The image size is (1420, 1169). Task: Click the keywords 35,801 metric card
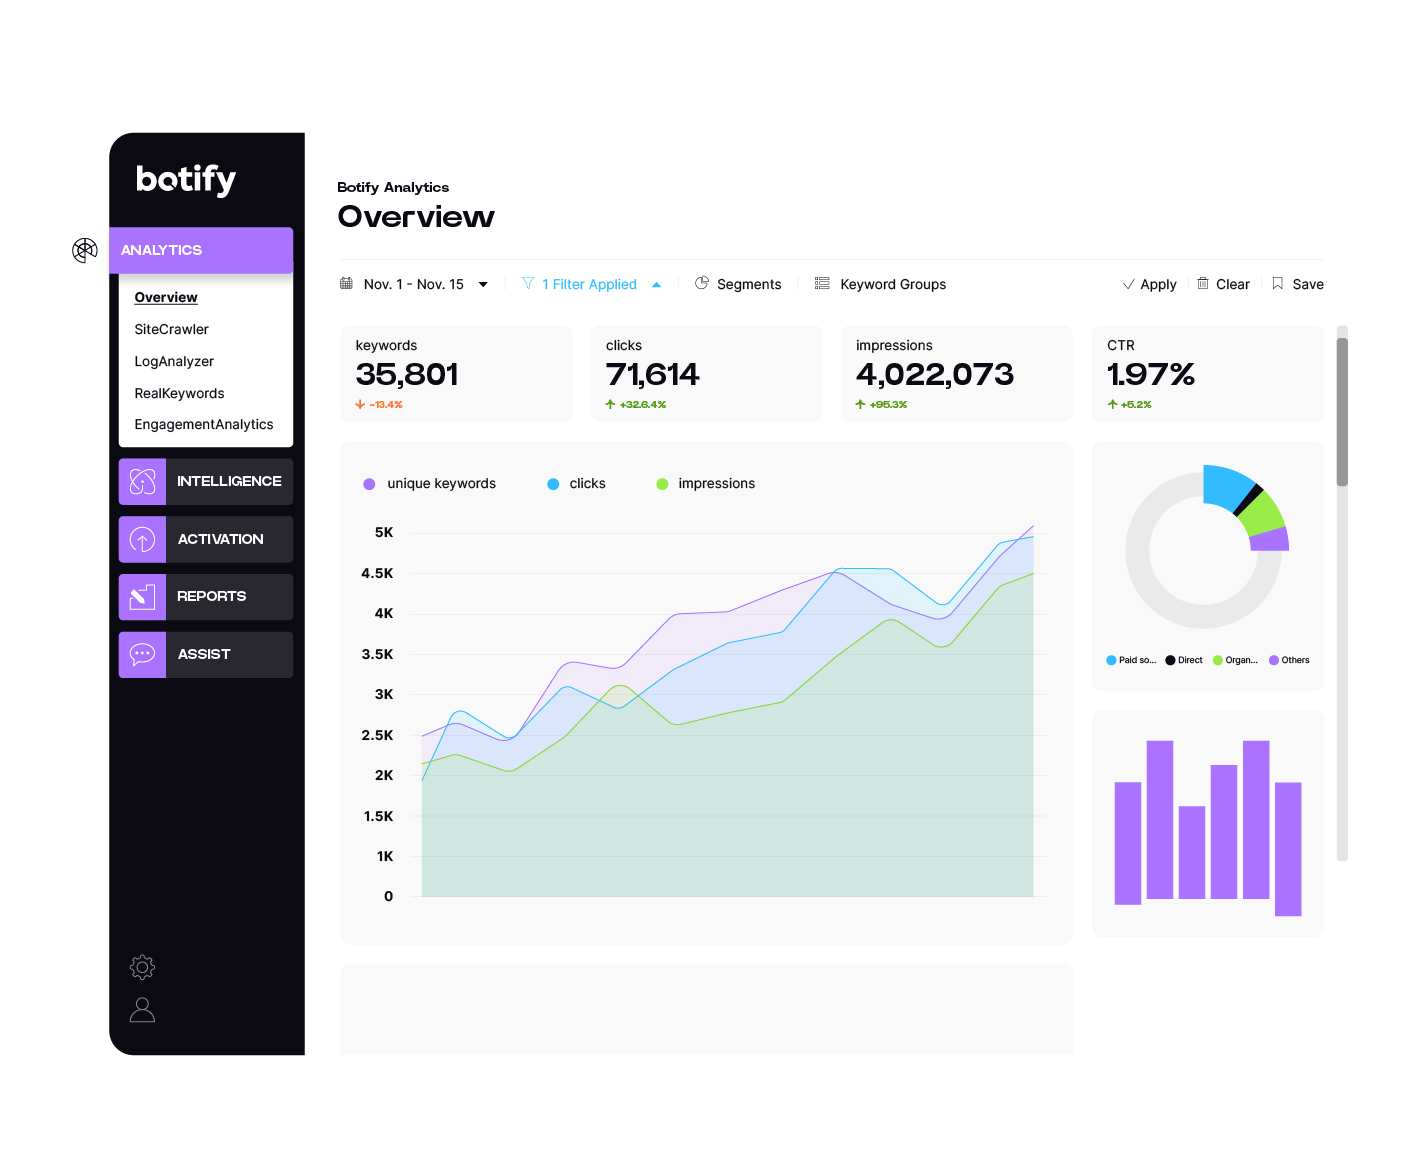coord(456,374)
